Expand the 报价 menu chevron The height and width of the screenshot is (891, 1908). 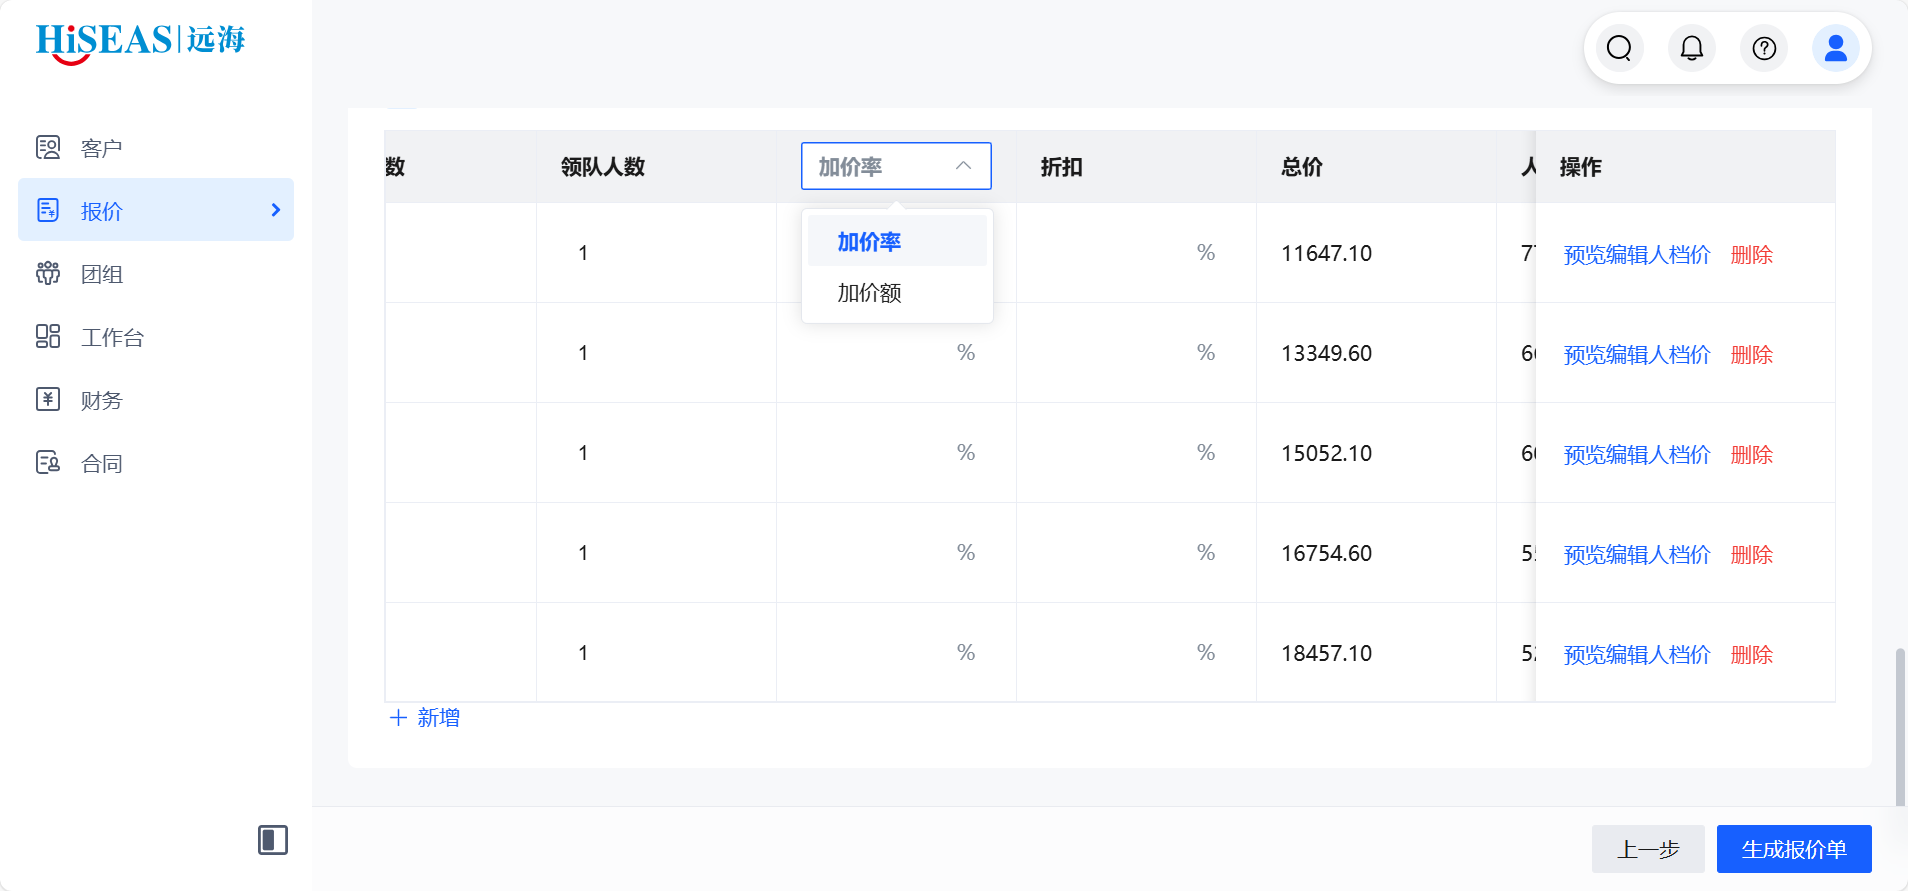click(276, 210)
